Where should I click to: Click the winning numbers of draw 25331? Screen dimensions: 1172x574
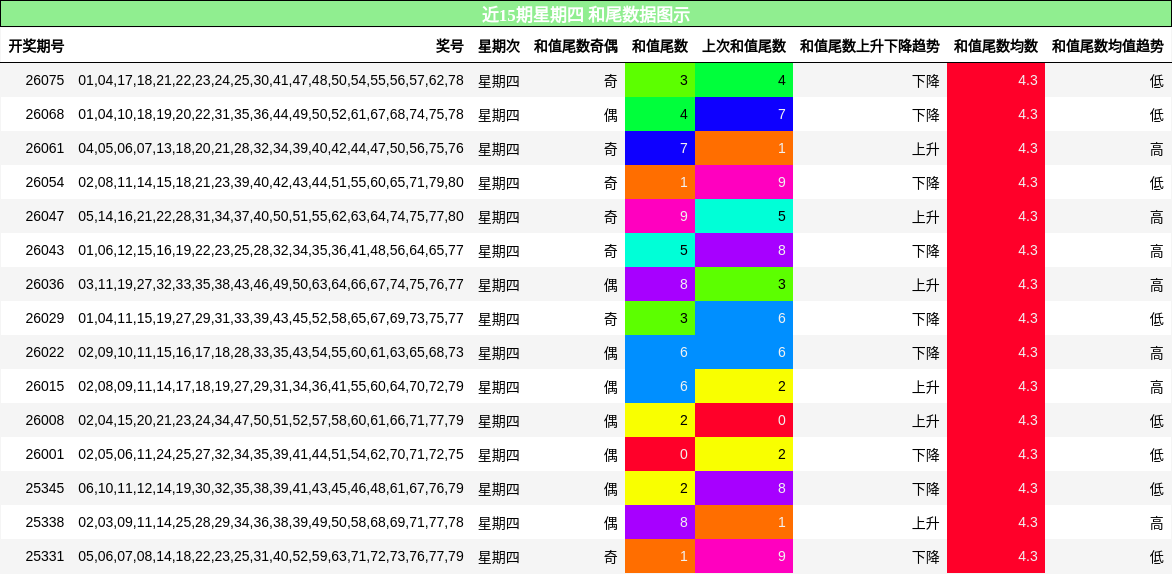pos(271,556)
